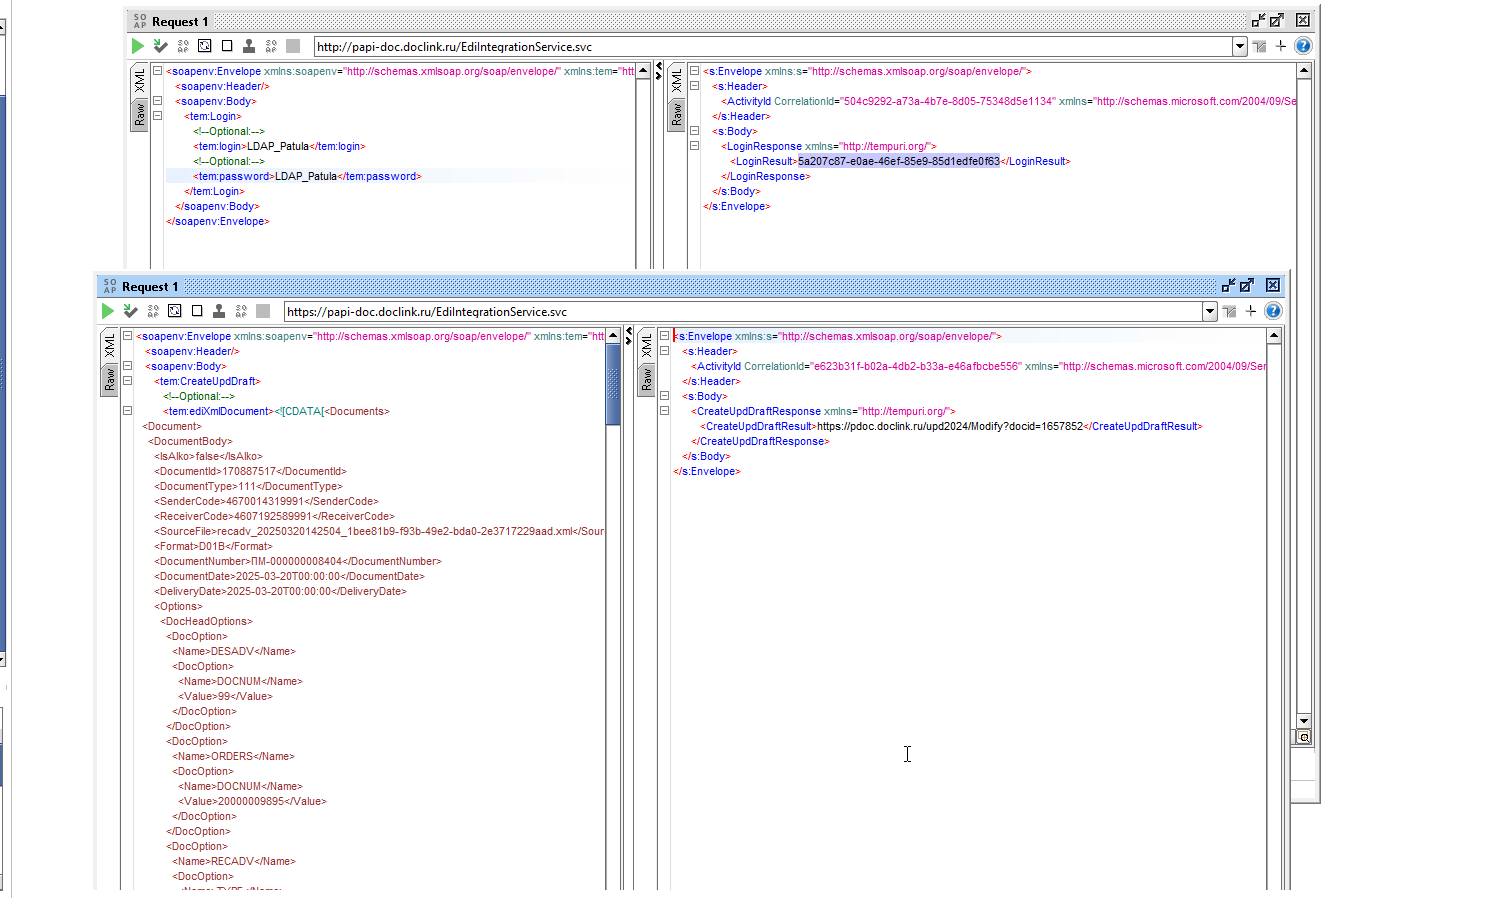Click clone request stamp icon in upper toolbar

[x=249, y=46]
